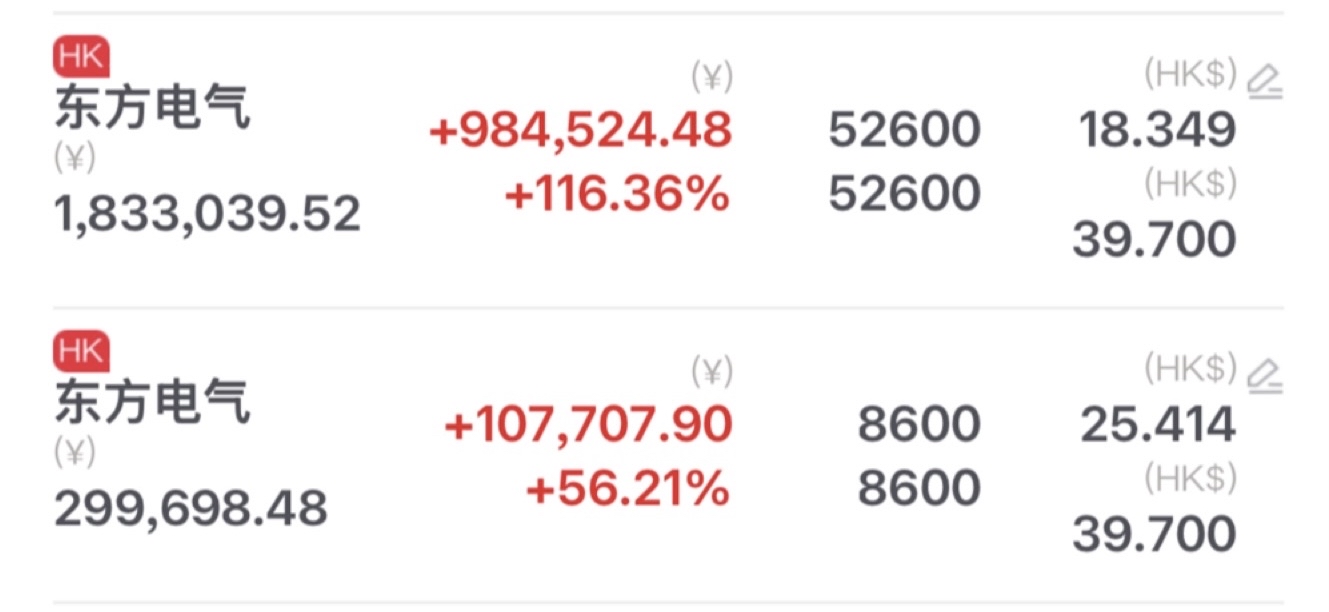Tap lower 8600 available quantity
The width and height of the screenshot is (1329, 612).
(919, 488)
